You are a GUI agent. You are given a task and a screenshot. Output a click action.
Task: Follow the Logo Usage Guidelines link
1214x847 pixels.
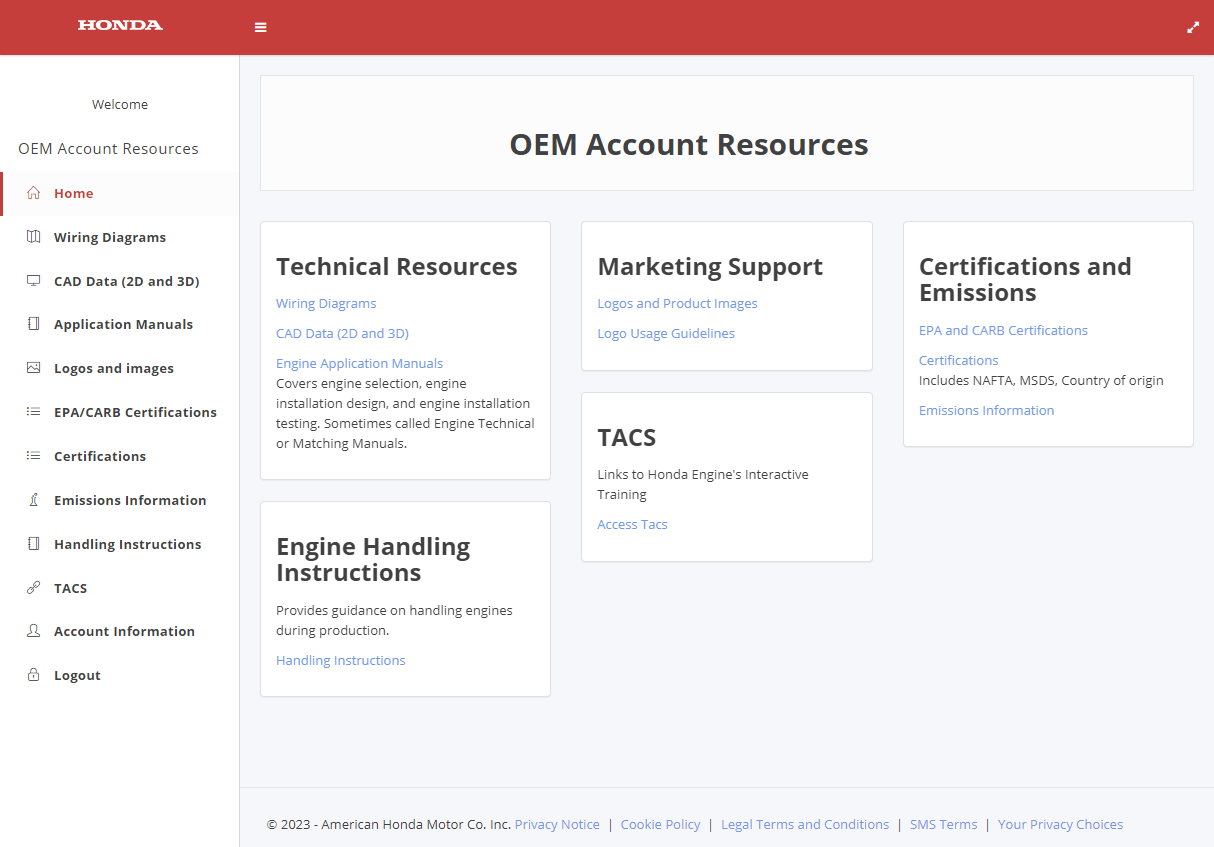(666, 334)
